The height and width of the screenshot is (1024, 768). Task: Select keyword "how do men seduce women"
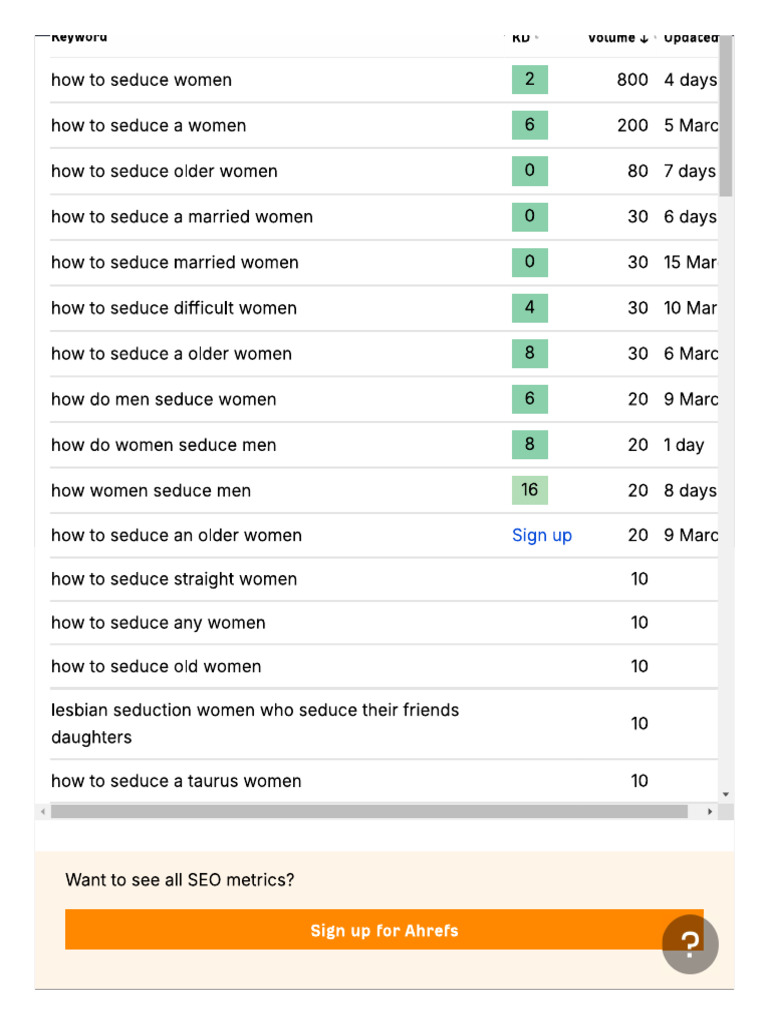pos(163,399)
